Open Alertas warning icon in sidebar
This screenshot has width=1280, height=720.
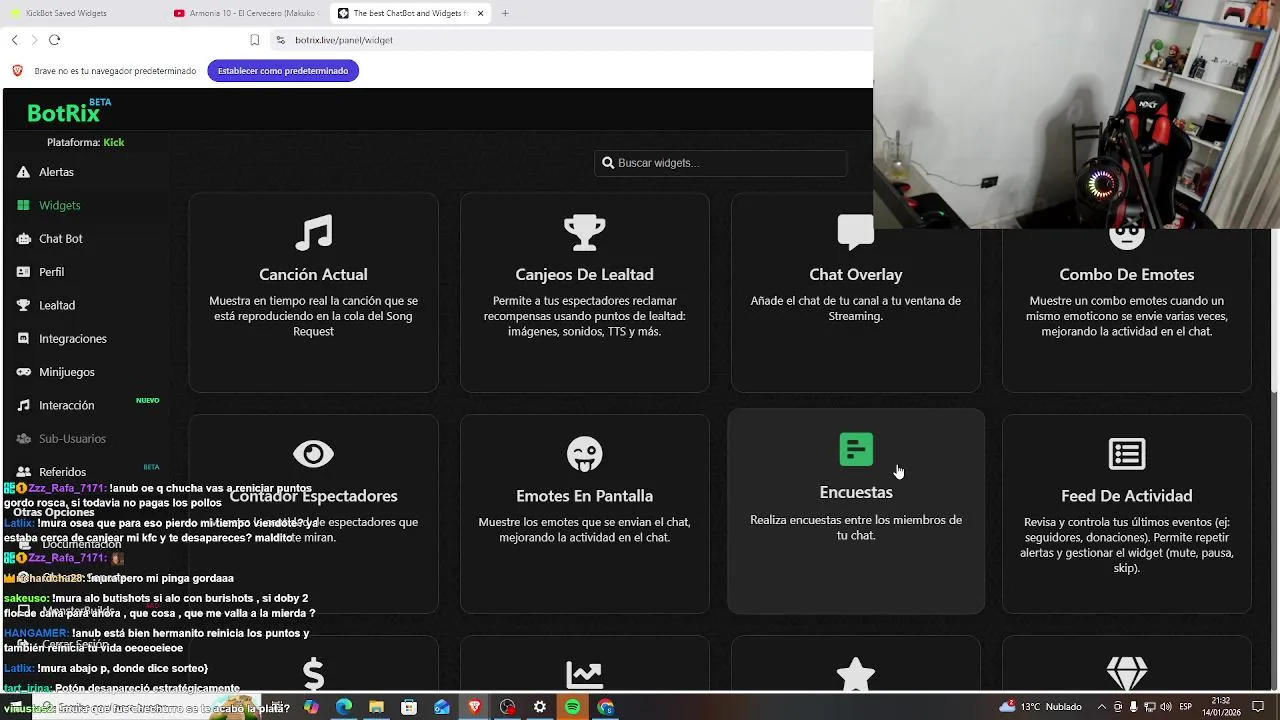tap(23, 172)
